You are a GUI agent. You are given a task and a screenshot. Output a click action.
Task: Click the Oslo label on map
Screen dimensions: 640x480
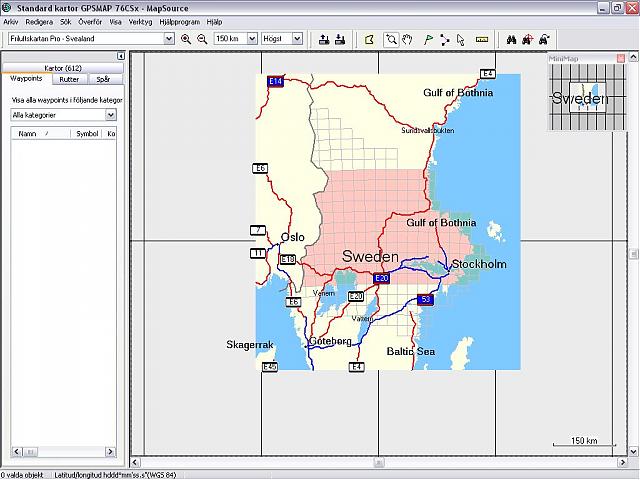pos(293,237)
